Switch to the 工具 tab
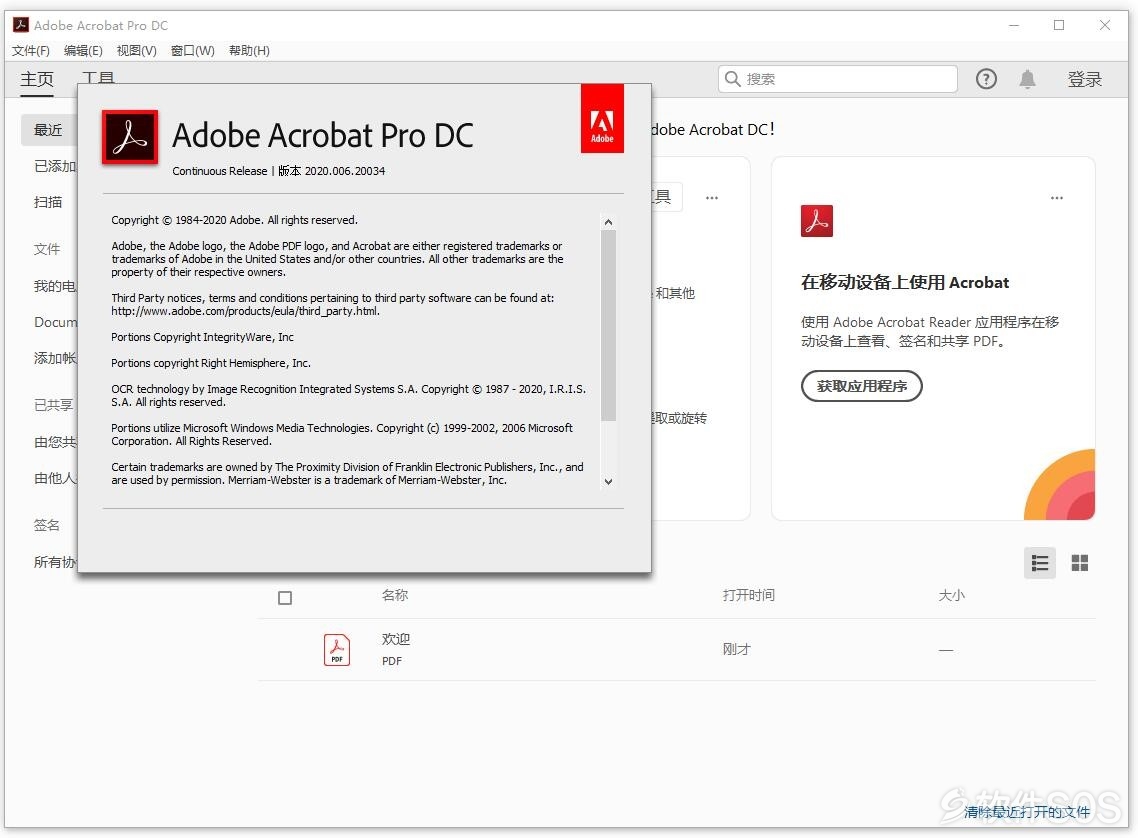 tap(99, 77)
